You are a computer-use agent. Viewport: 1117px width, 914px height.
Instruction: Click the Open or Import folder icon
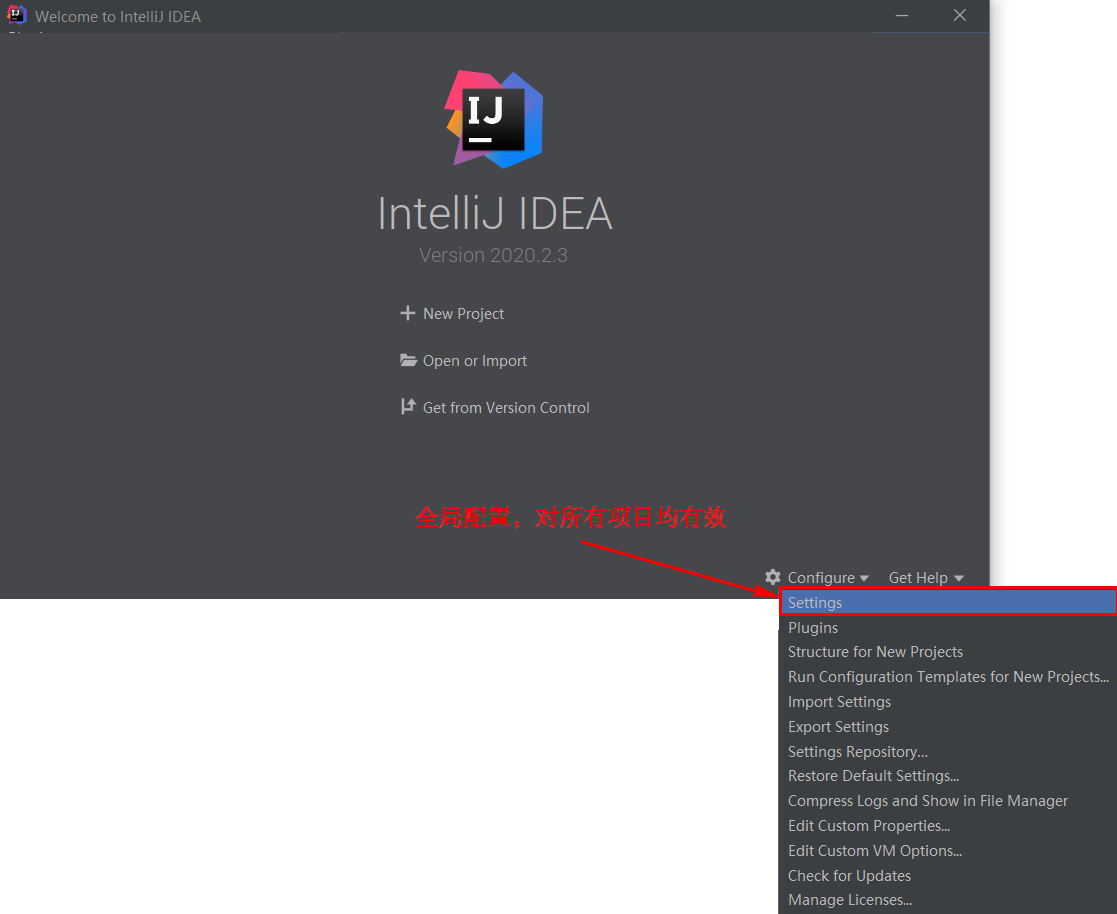[408, 360]
